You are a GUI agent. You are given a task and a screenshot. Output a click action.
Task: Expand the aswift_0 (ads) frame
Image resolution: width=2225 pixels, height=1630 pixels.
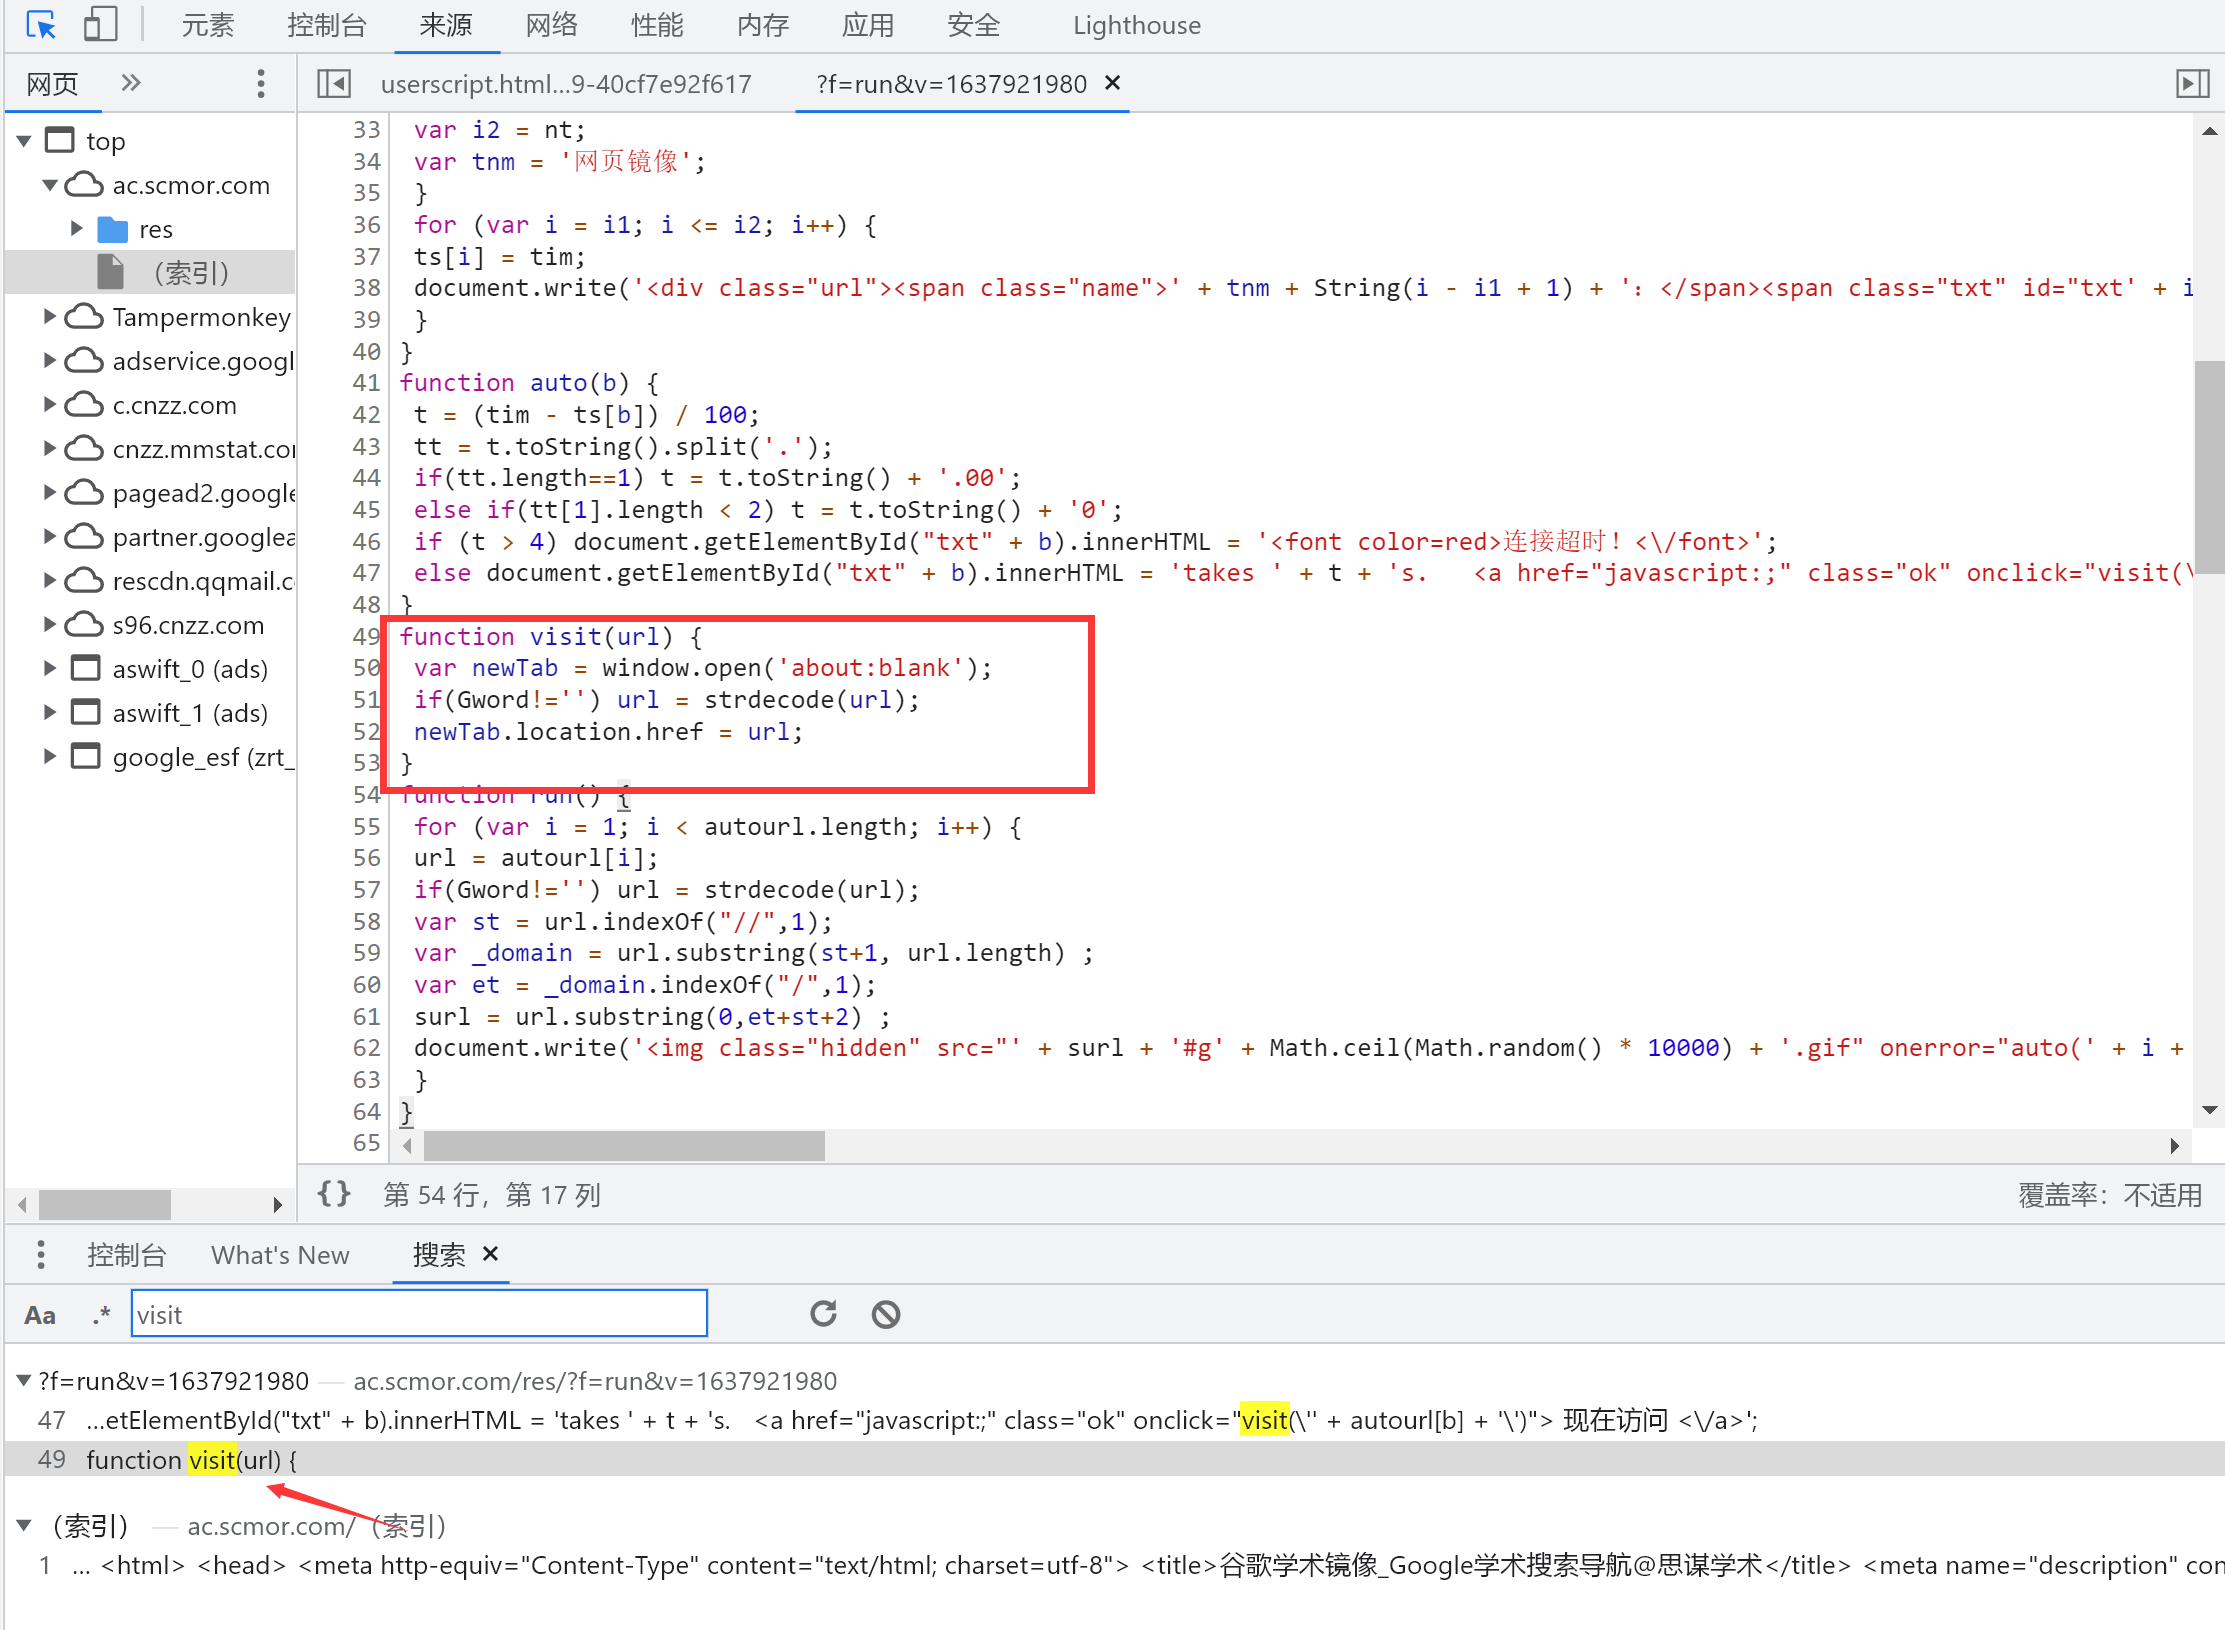49,669
